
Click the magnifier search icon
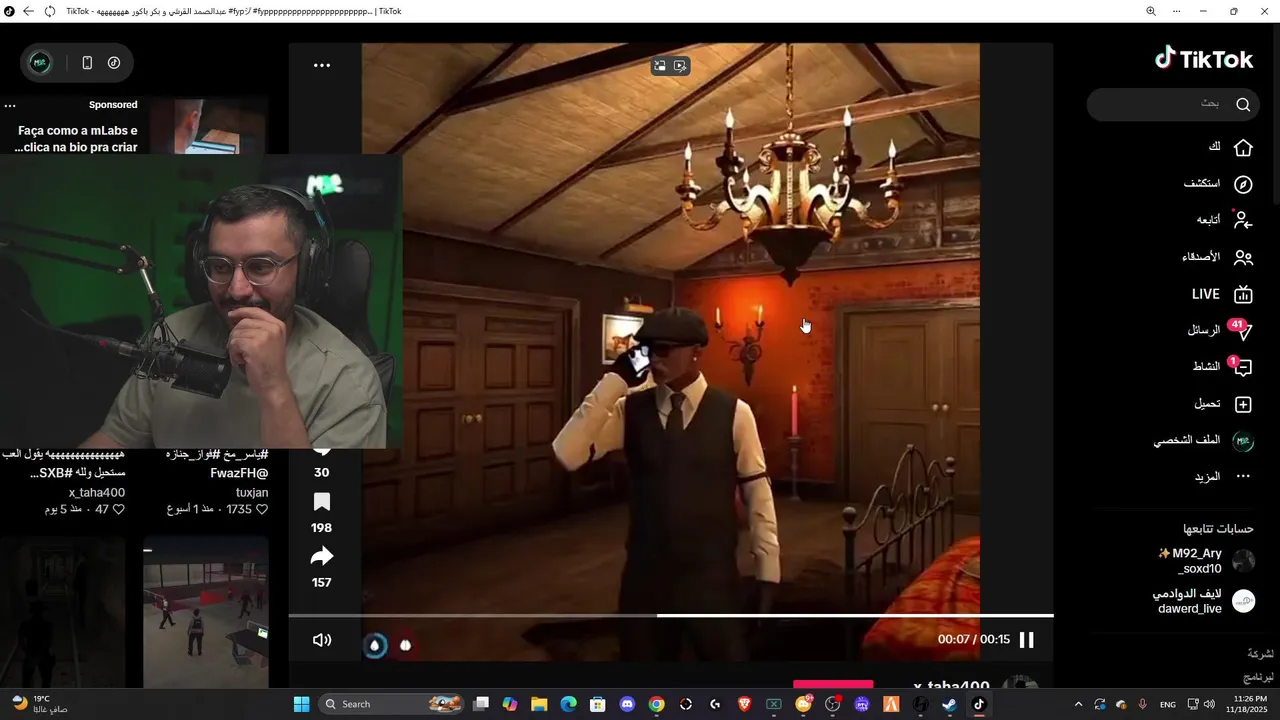(x=1243, y=104)
